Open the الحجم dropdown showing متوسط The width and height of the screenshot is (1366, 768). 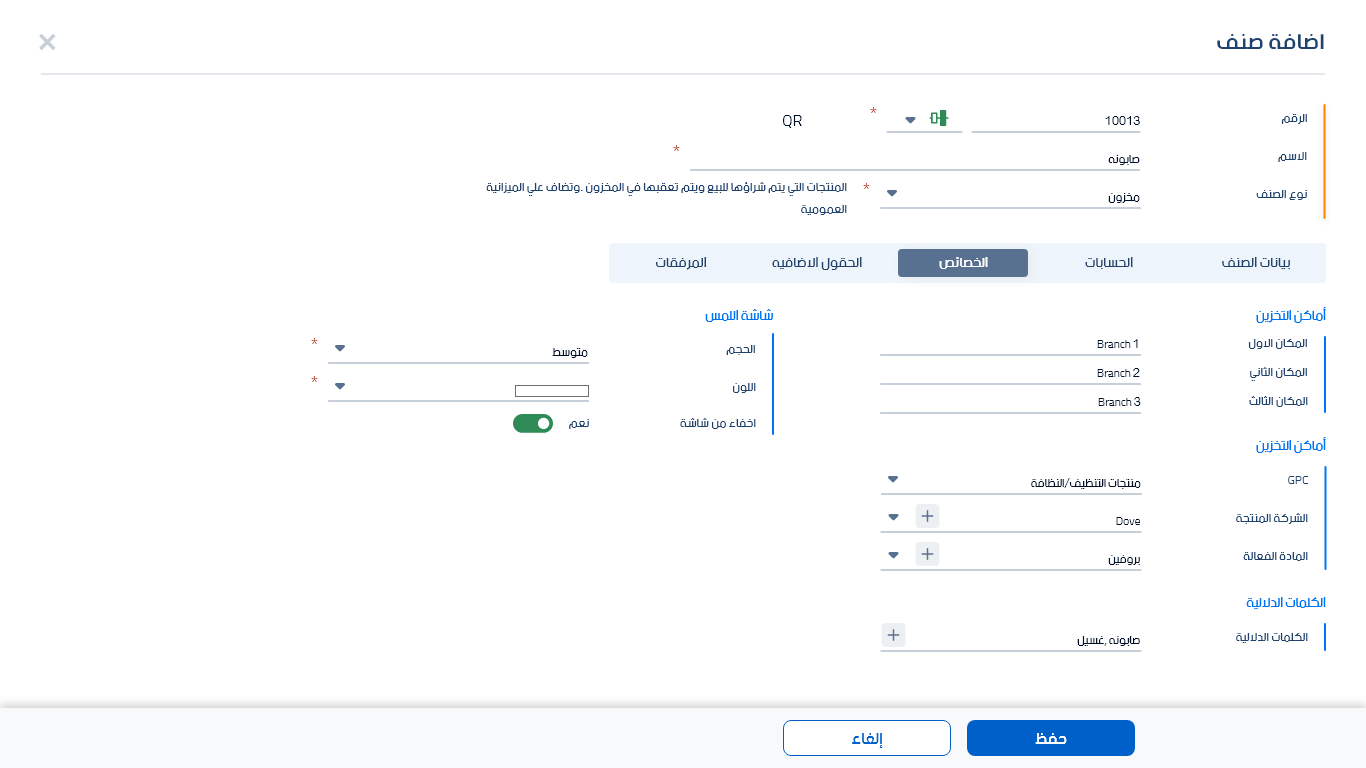coord(340,349)
